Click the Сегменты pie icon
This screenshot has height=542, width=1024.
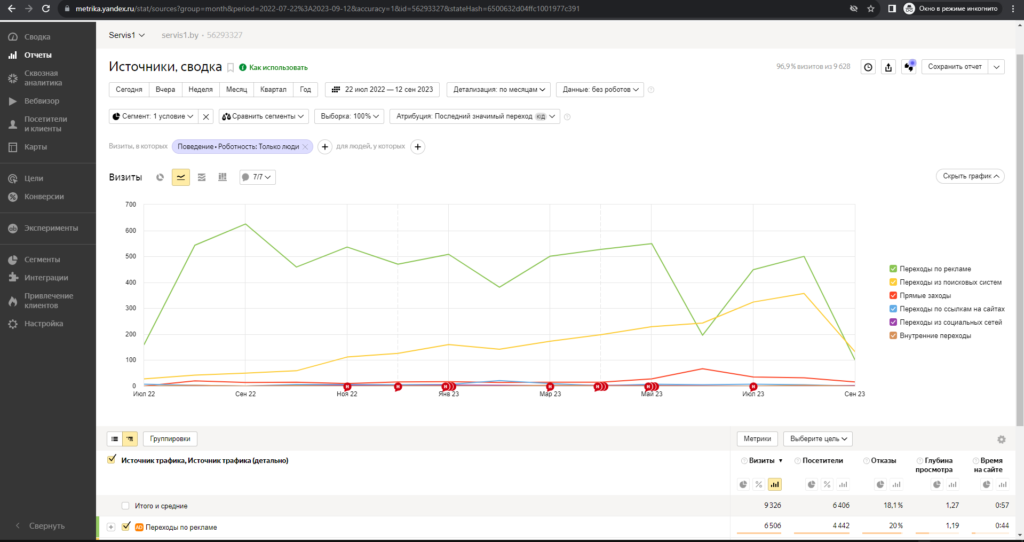point(12,260)
